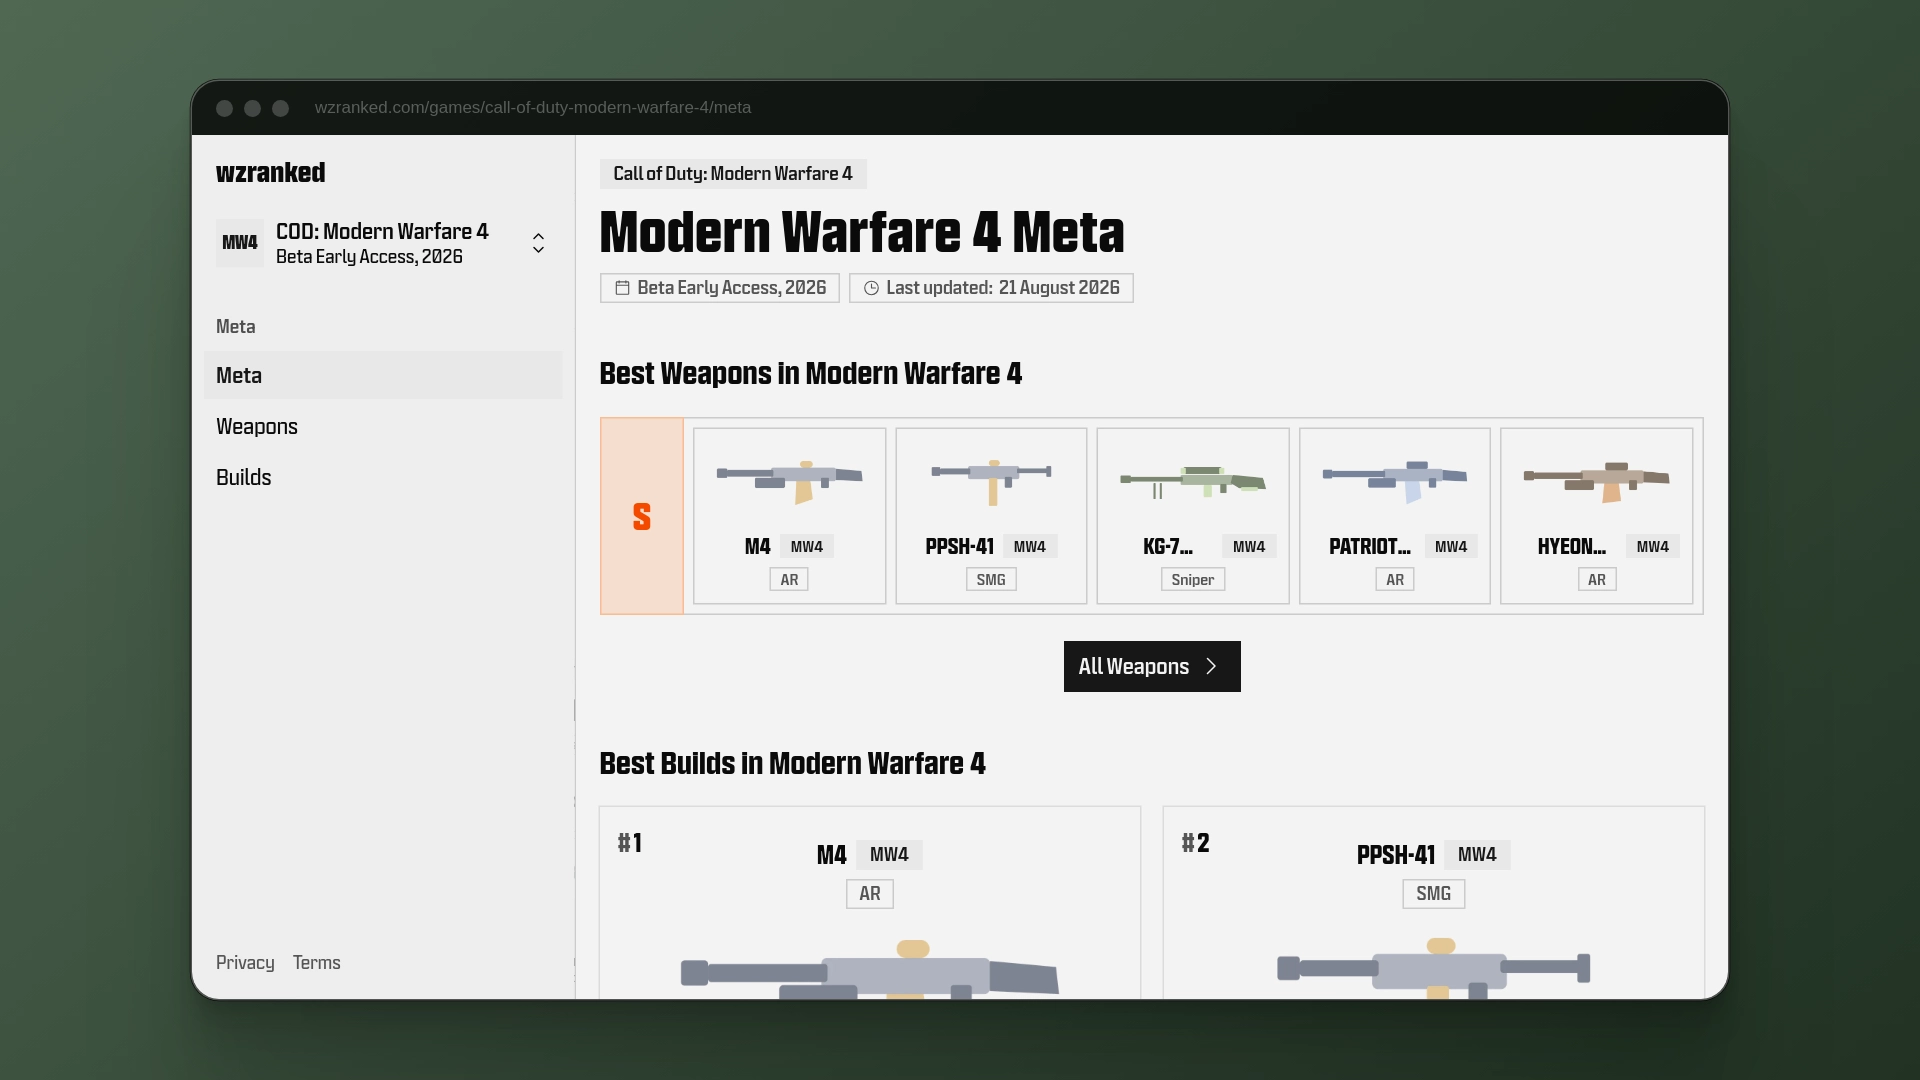Screen dimensions: 1920x1080
Task: Click the AR tag in build #1
Action: [x=870, y=894]
